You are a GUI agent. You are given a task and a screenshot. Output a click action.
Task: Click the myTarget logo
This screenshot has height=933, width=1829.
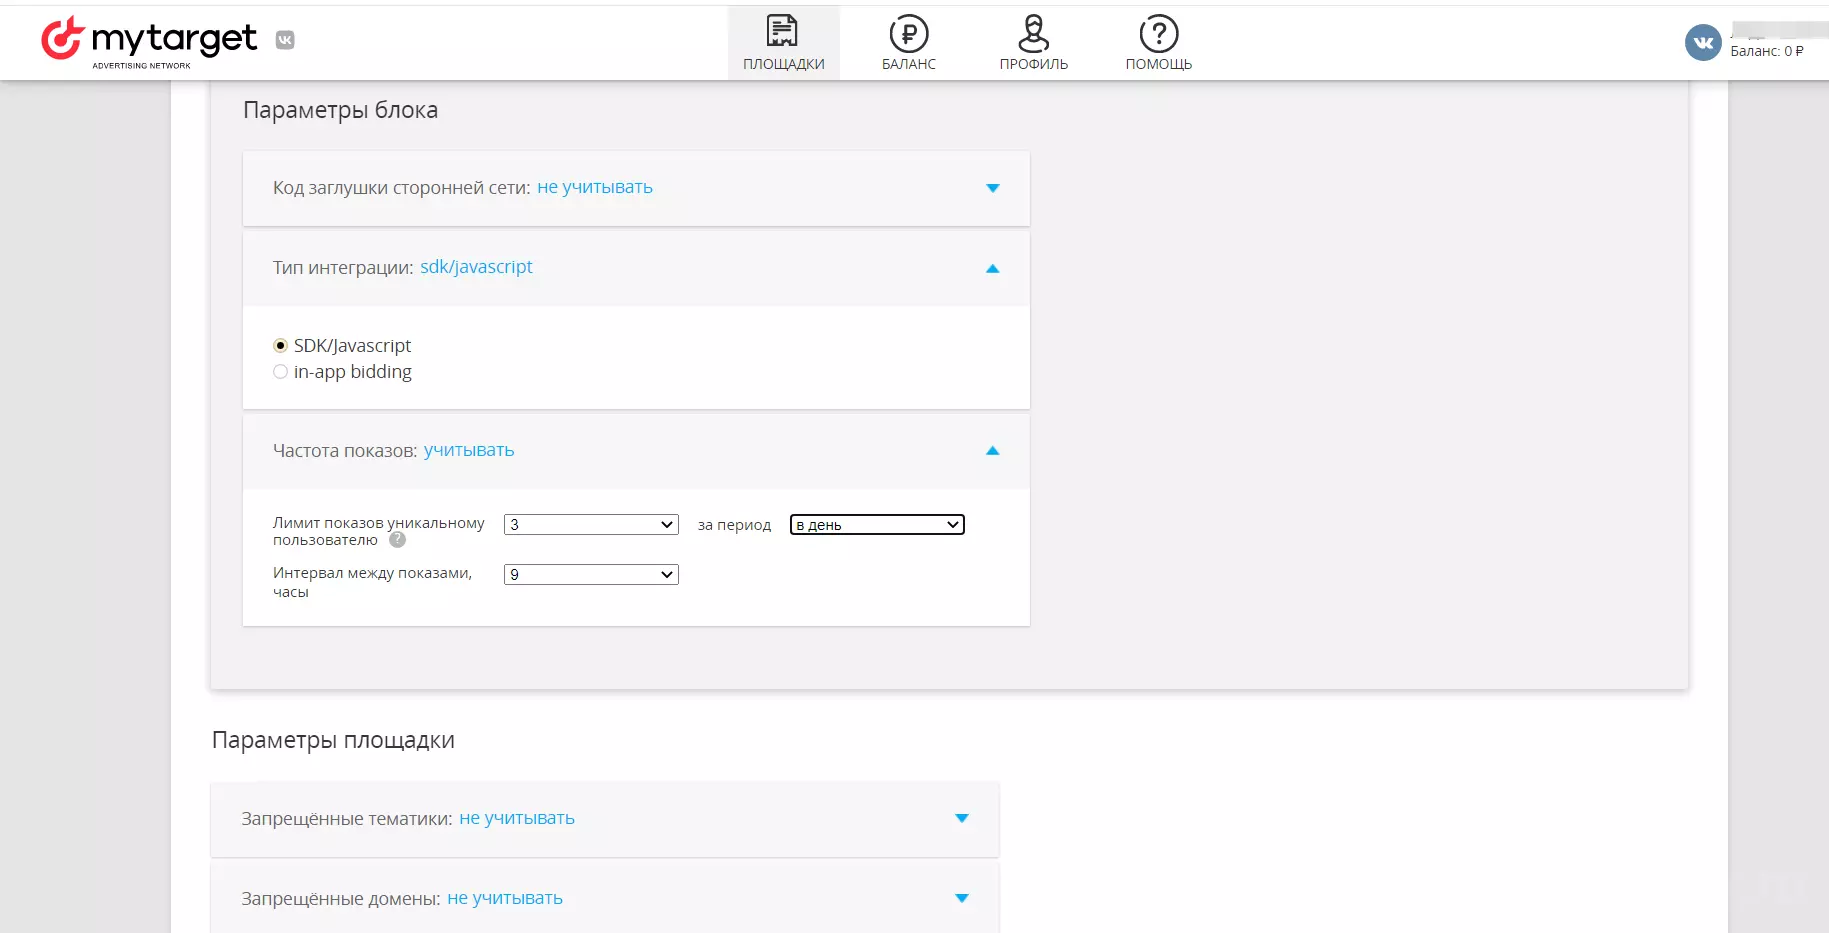pyautogui.click(x=149, y=41)
